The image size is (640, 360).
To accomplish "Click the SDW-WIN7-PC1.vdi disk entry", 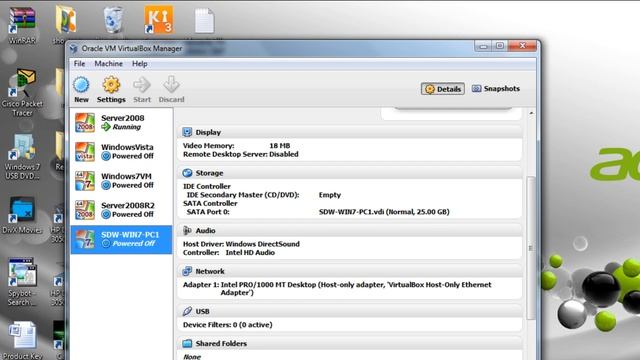I will tap(384, 212).
